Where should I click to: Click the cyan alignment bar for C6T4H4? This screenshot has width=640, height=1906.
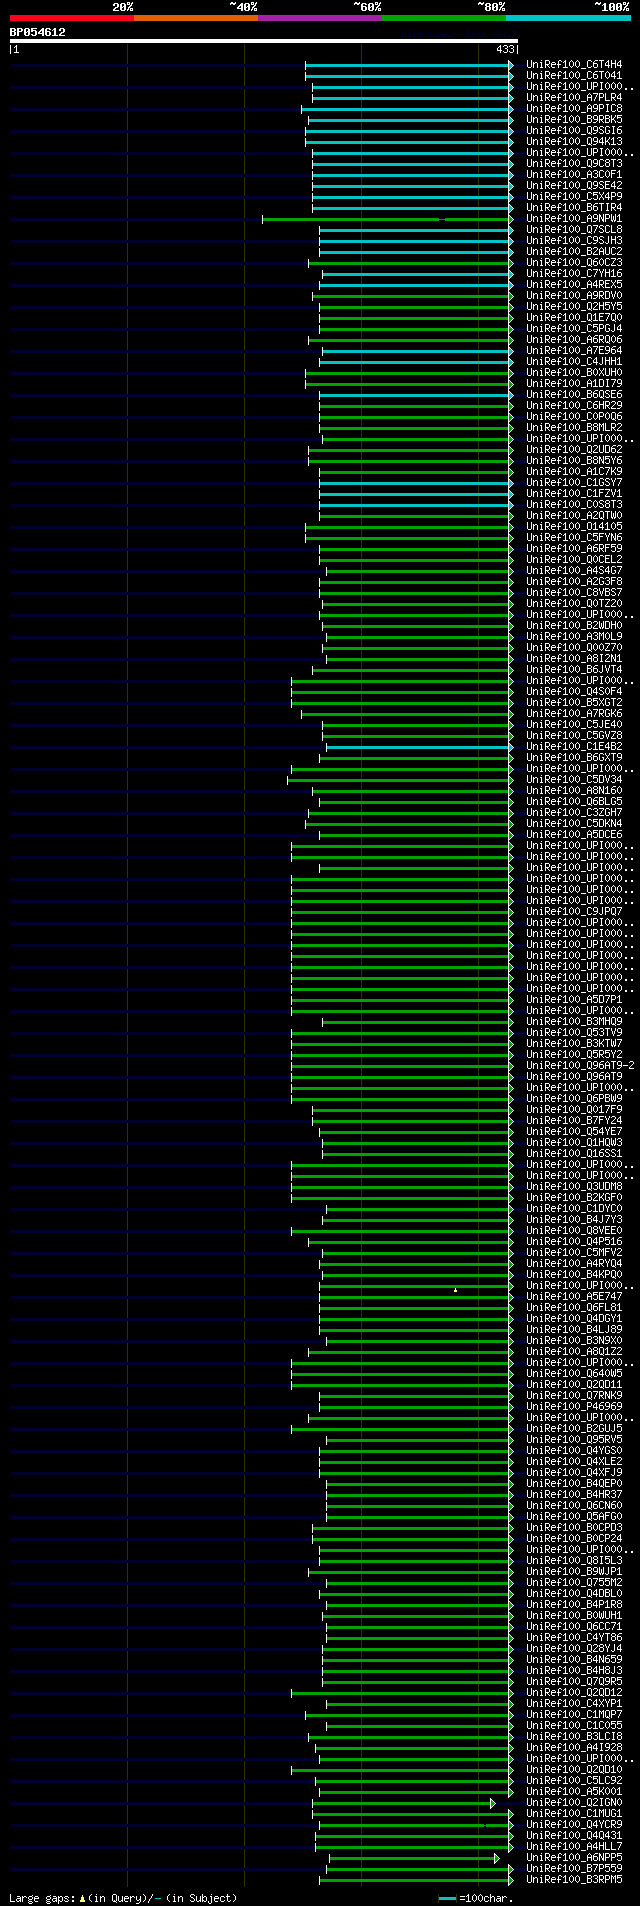point(409,64)
